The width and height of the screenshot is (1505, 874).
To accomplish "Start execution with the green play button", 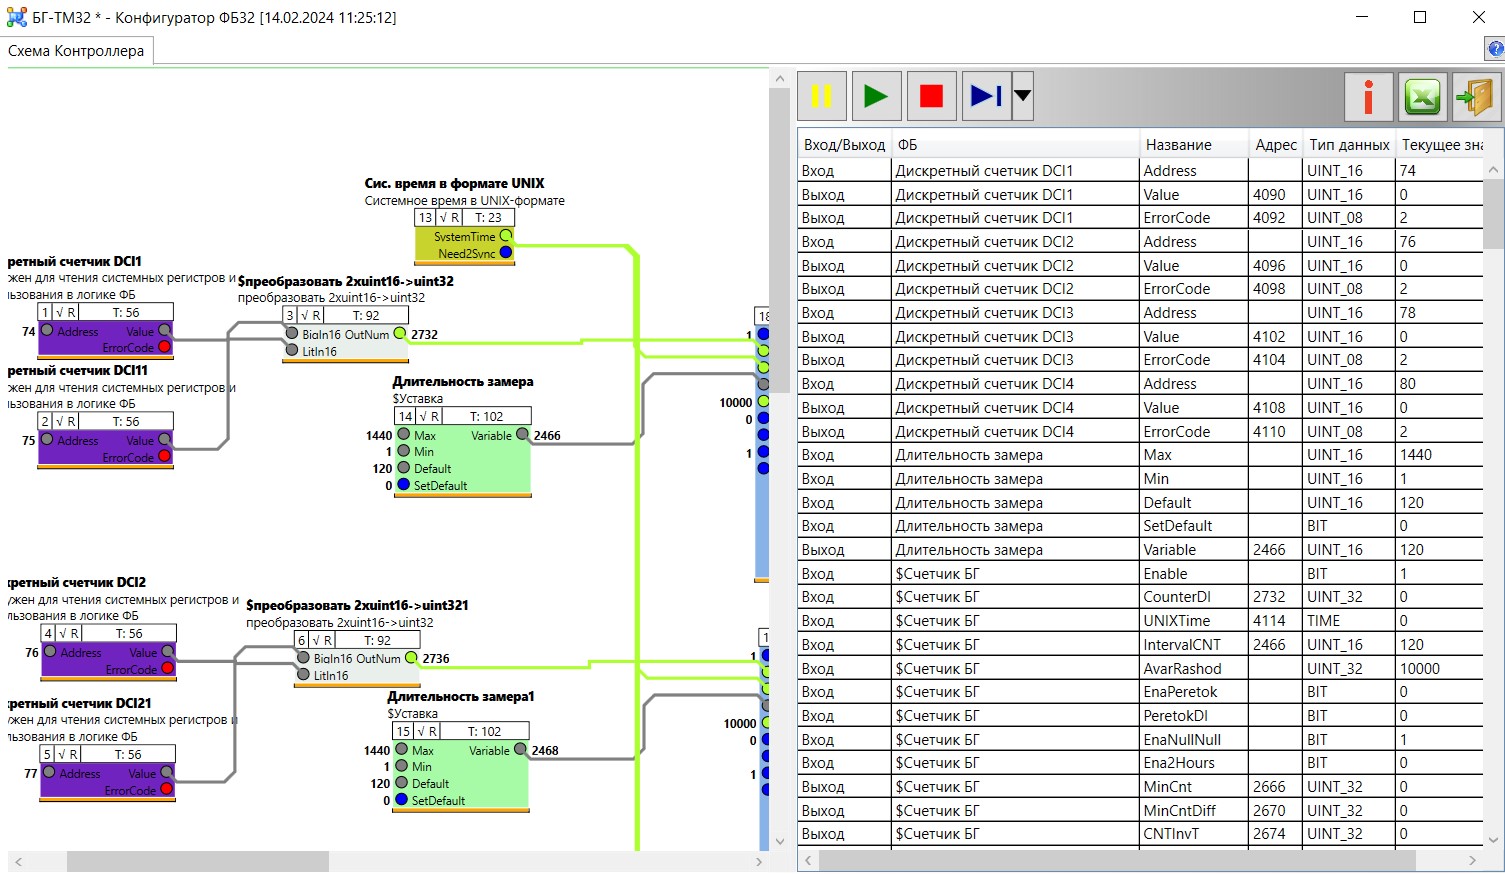I will coord(875,96).
